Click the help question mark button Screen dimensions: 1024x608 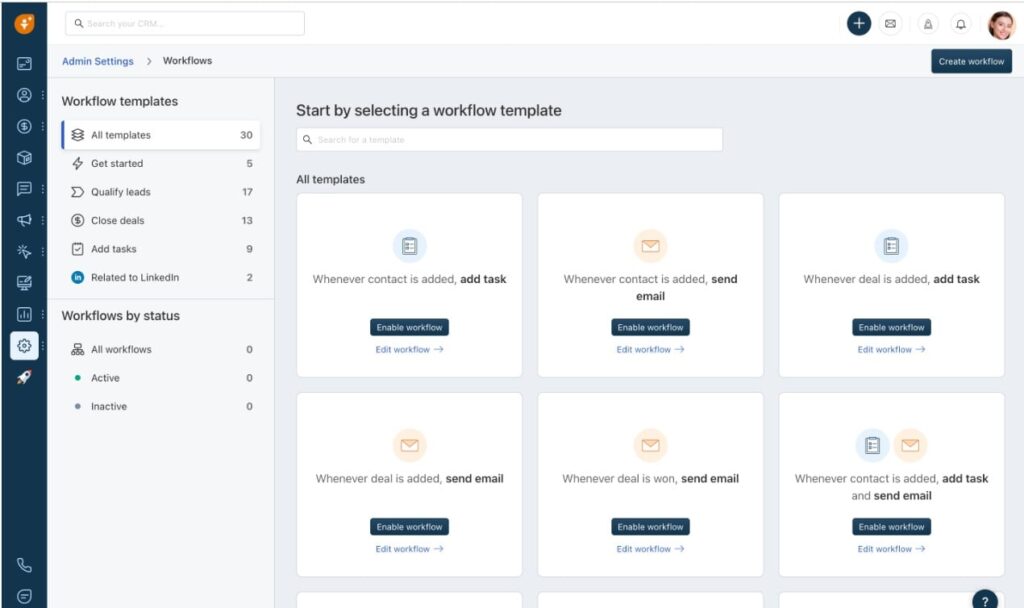click(x=985, y=601)
